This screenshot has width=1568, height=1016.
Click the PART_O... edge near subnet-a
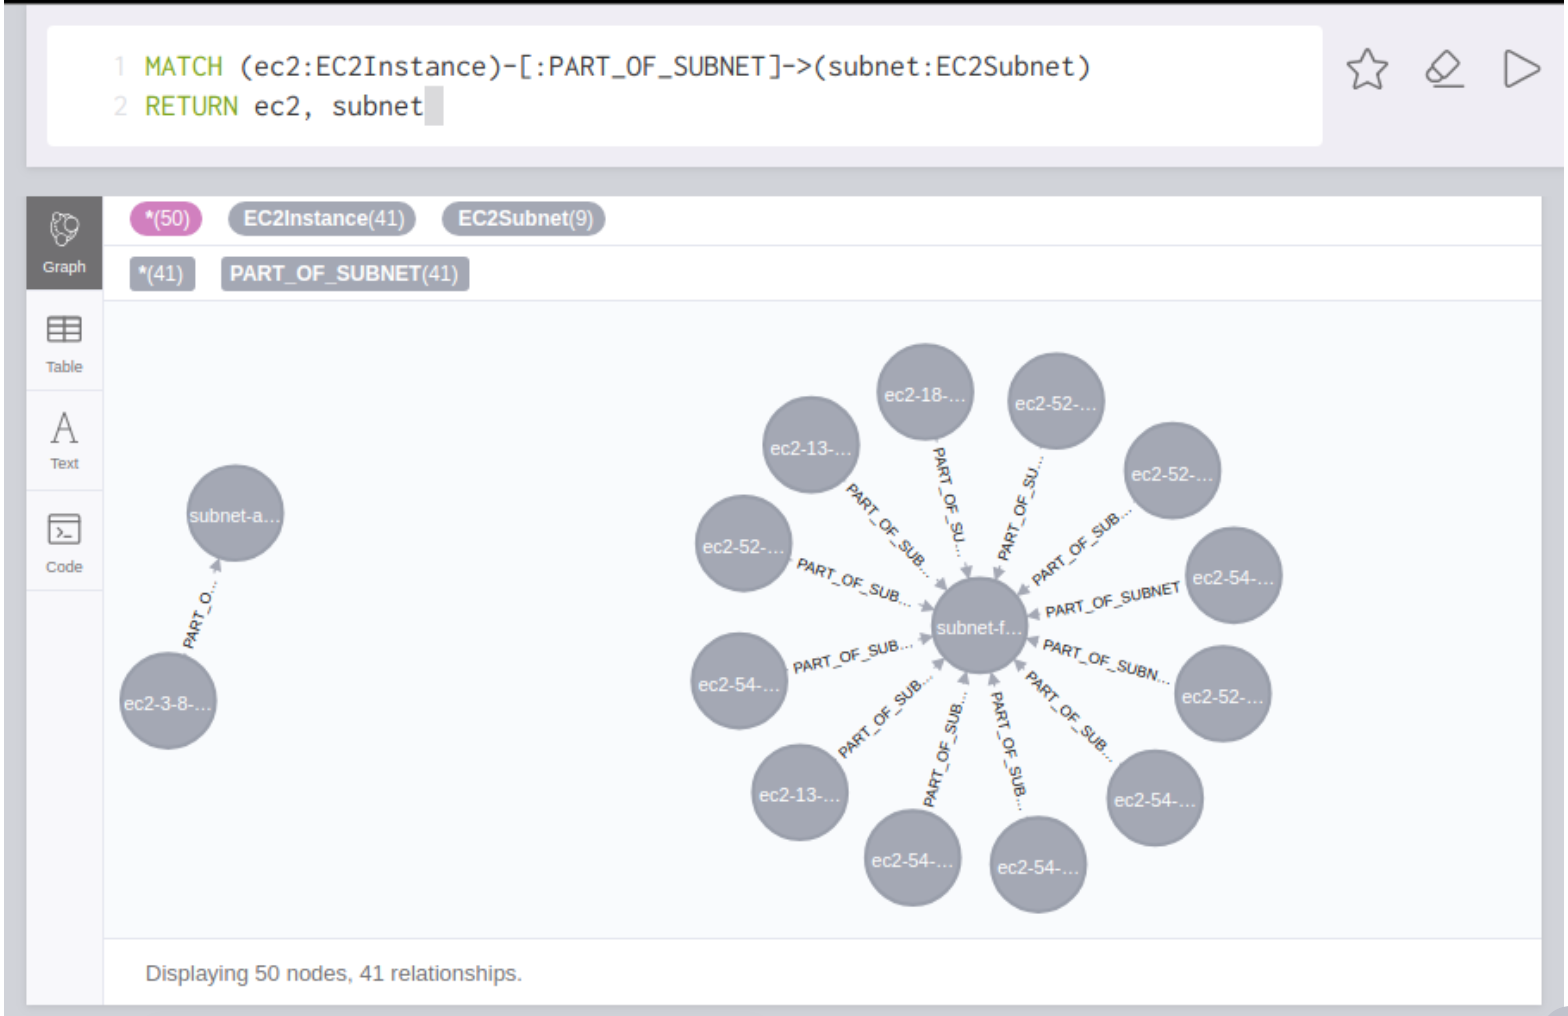point(198,620)
